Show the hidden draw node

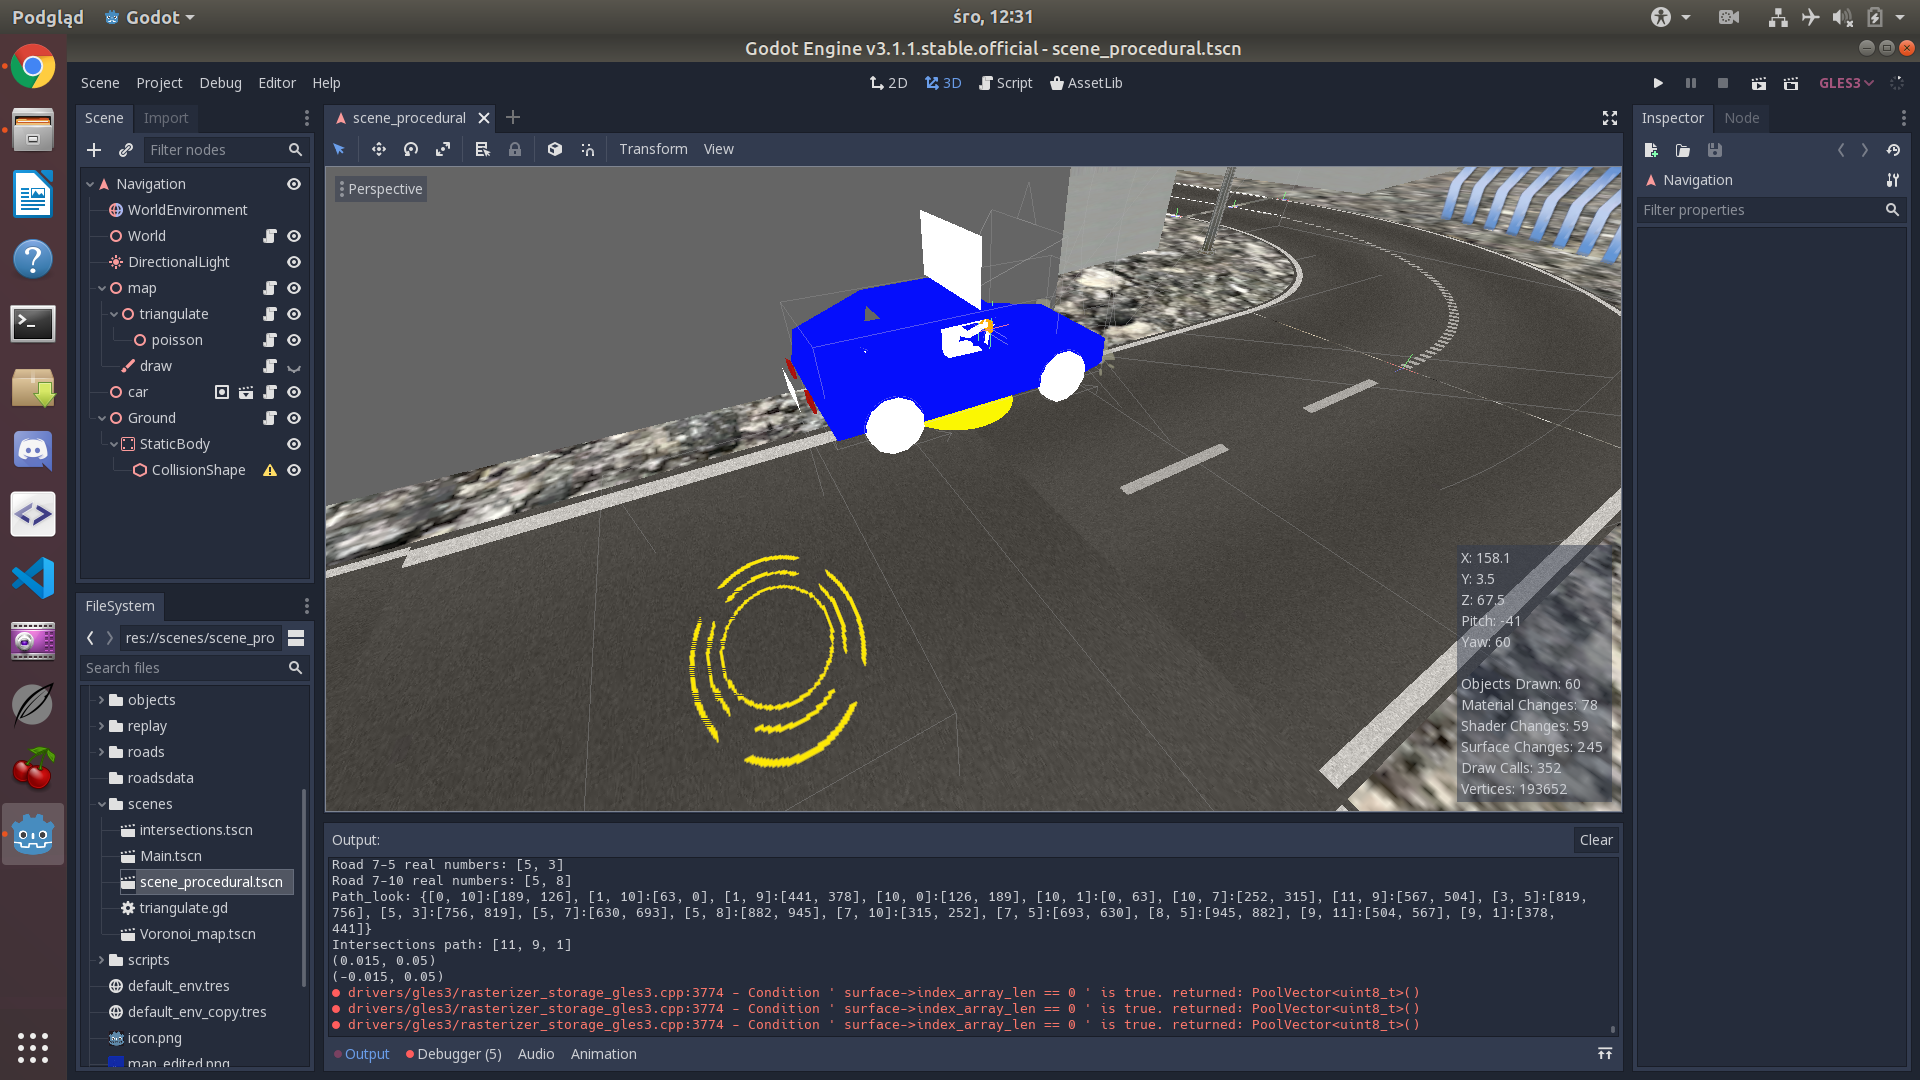tap(294, 366)
